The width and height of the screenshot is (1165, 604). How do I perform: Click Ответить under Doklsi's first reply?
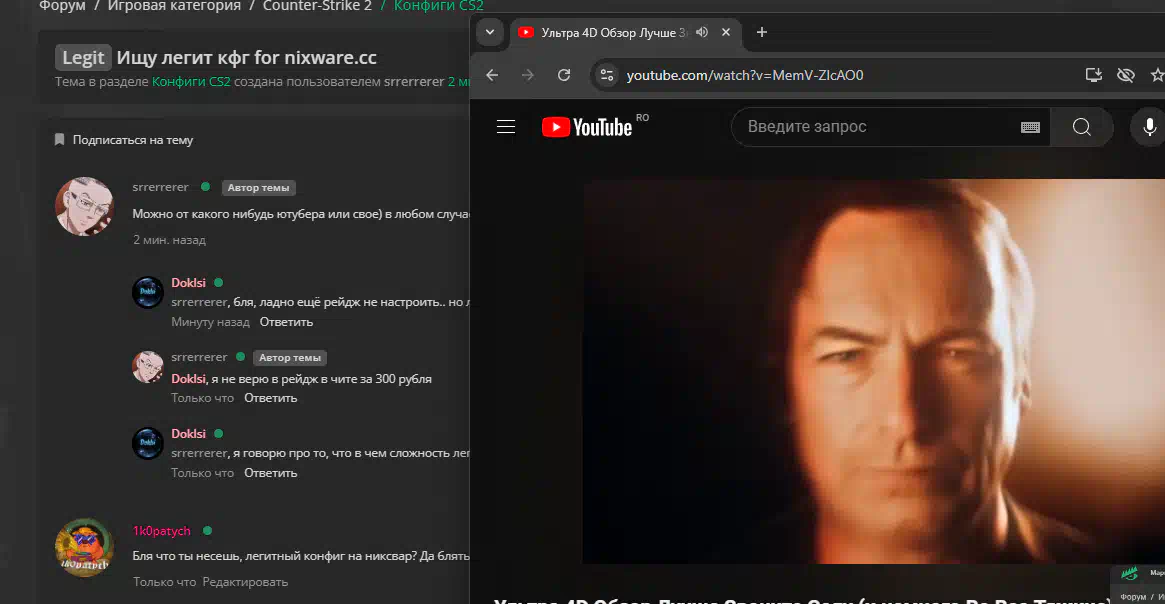tap(286, 322)
